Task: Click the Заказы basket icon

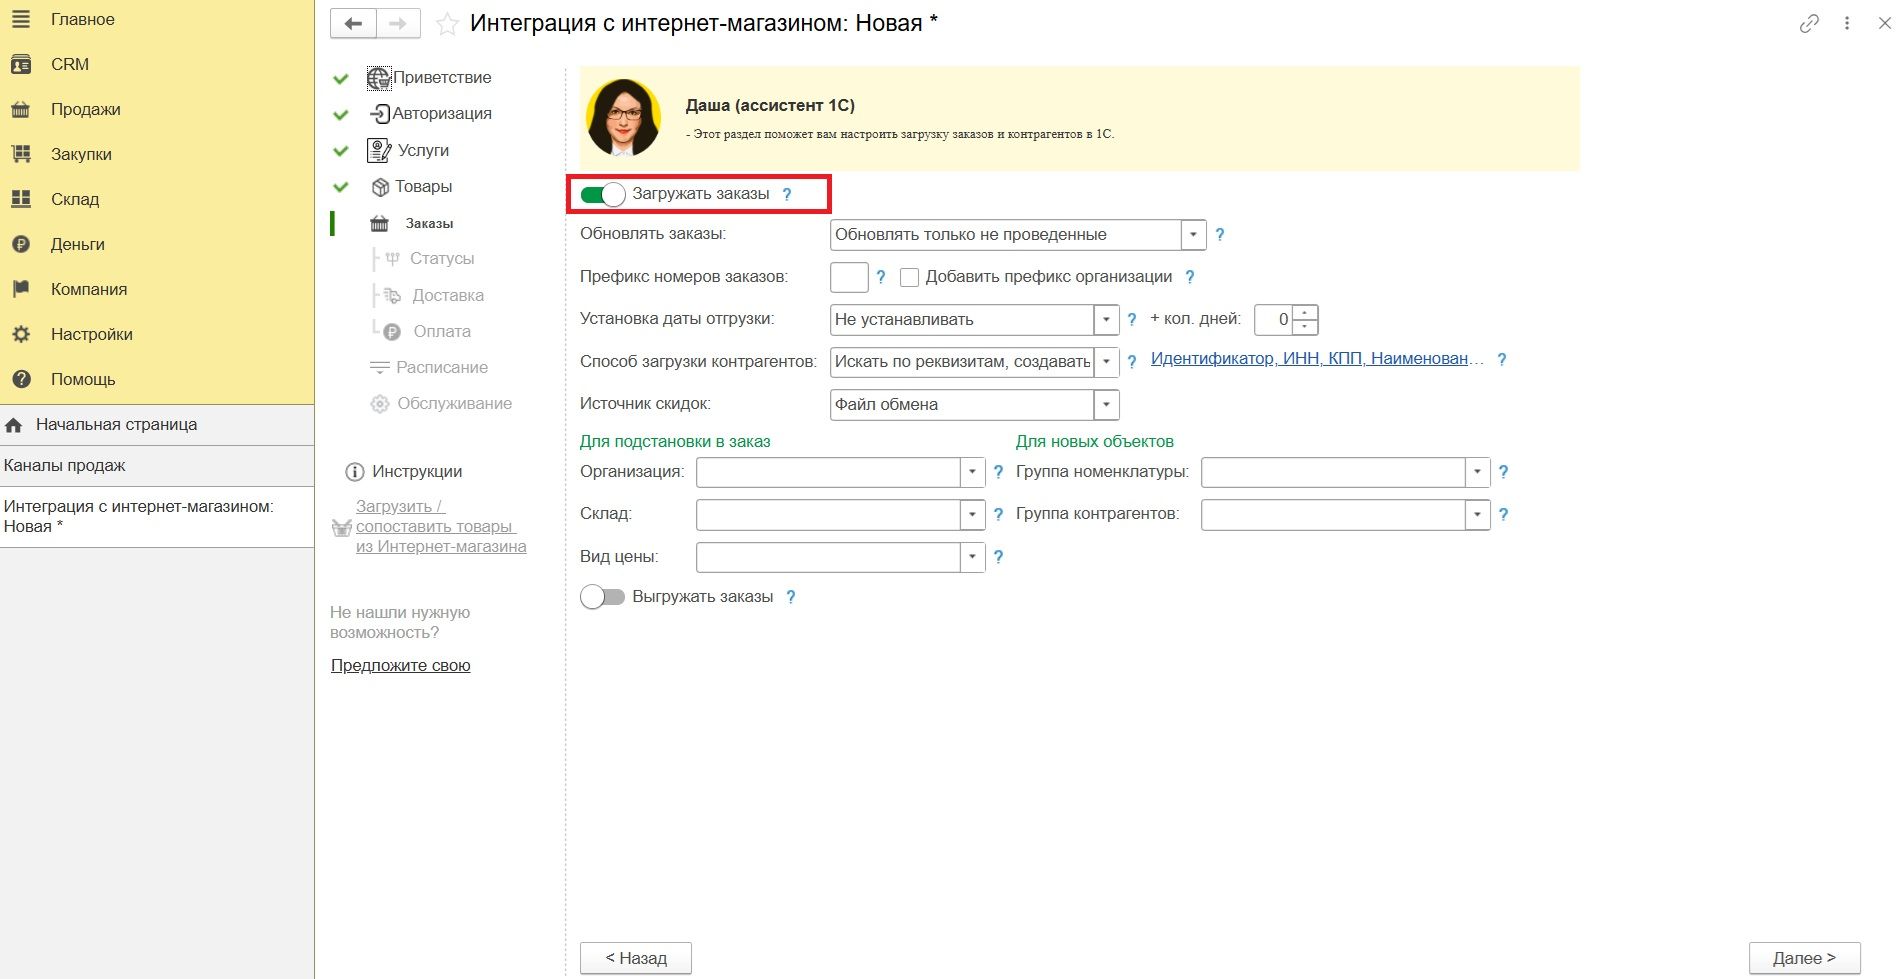Action: [x=380, y=223]
